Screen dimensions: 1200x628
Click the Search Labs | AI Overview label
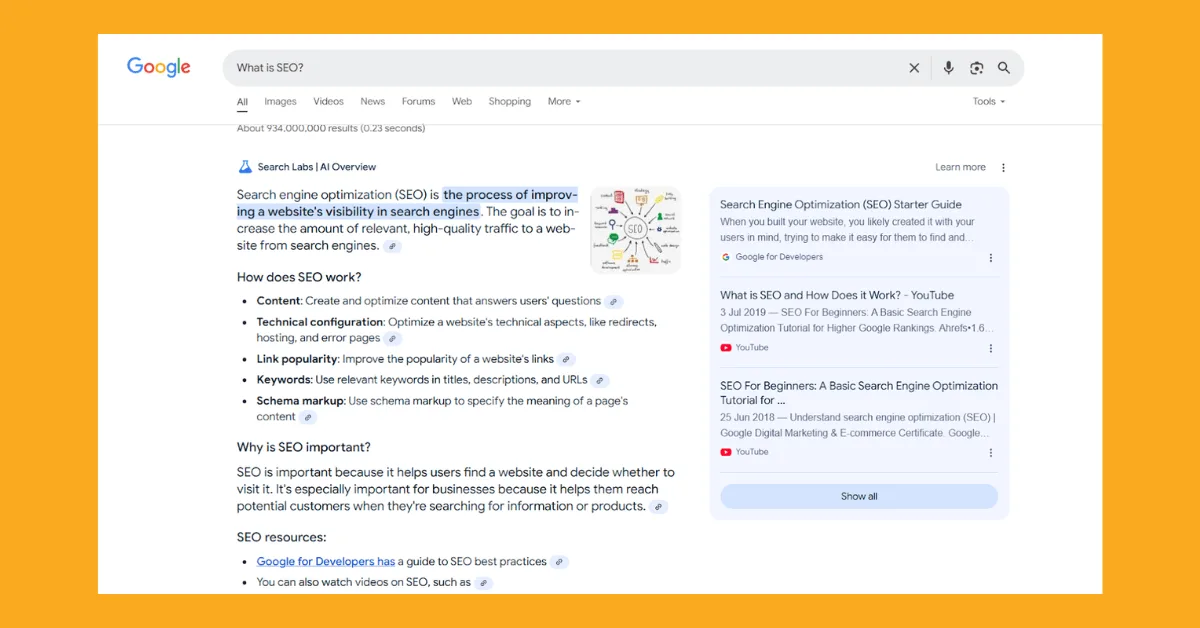click(316, 167)
